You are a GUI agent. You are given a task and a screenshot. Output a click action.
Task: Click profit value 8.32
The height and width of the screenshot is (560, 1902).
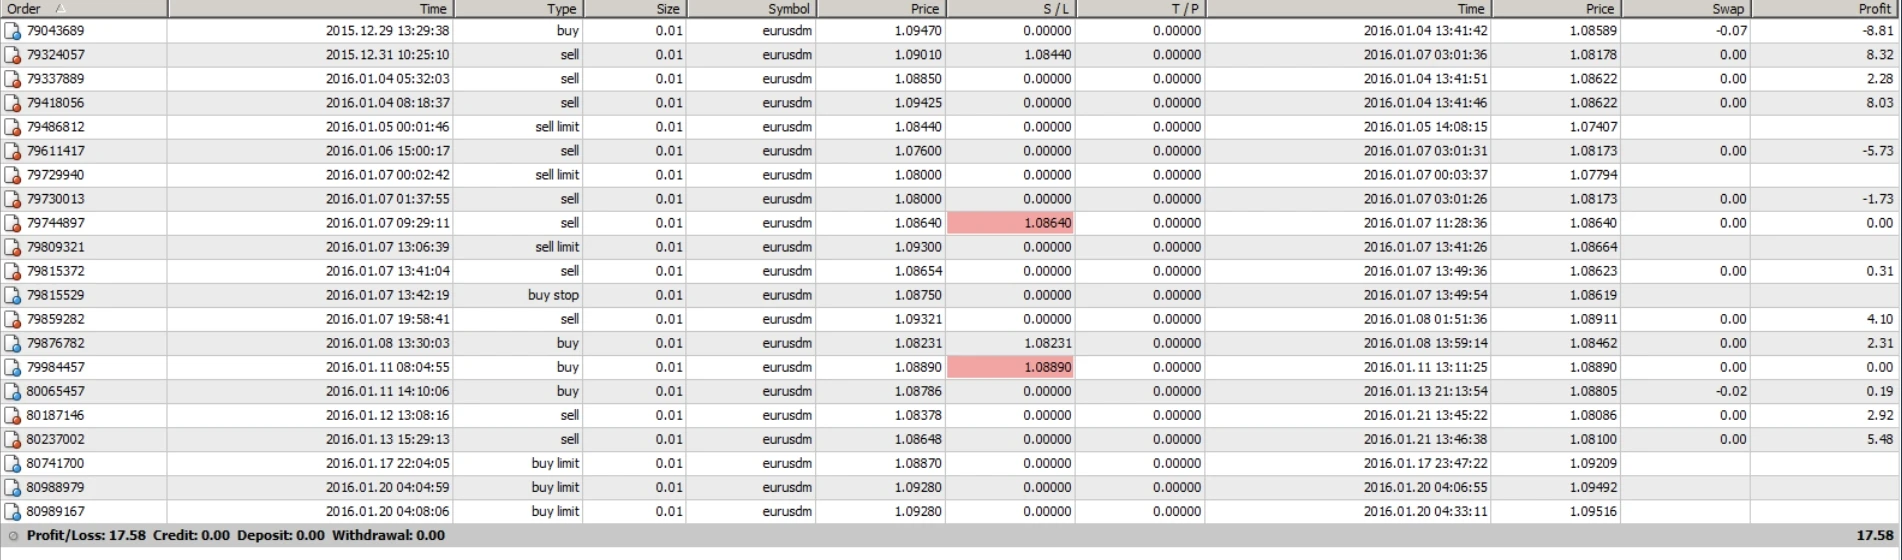point(1880,55)
